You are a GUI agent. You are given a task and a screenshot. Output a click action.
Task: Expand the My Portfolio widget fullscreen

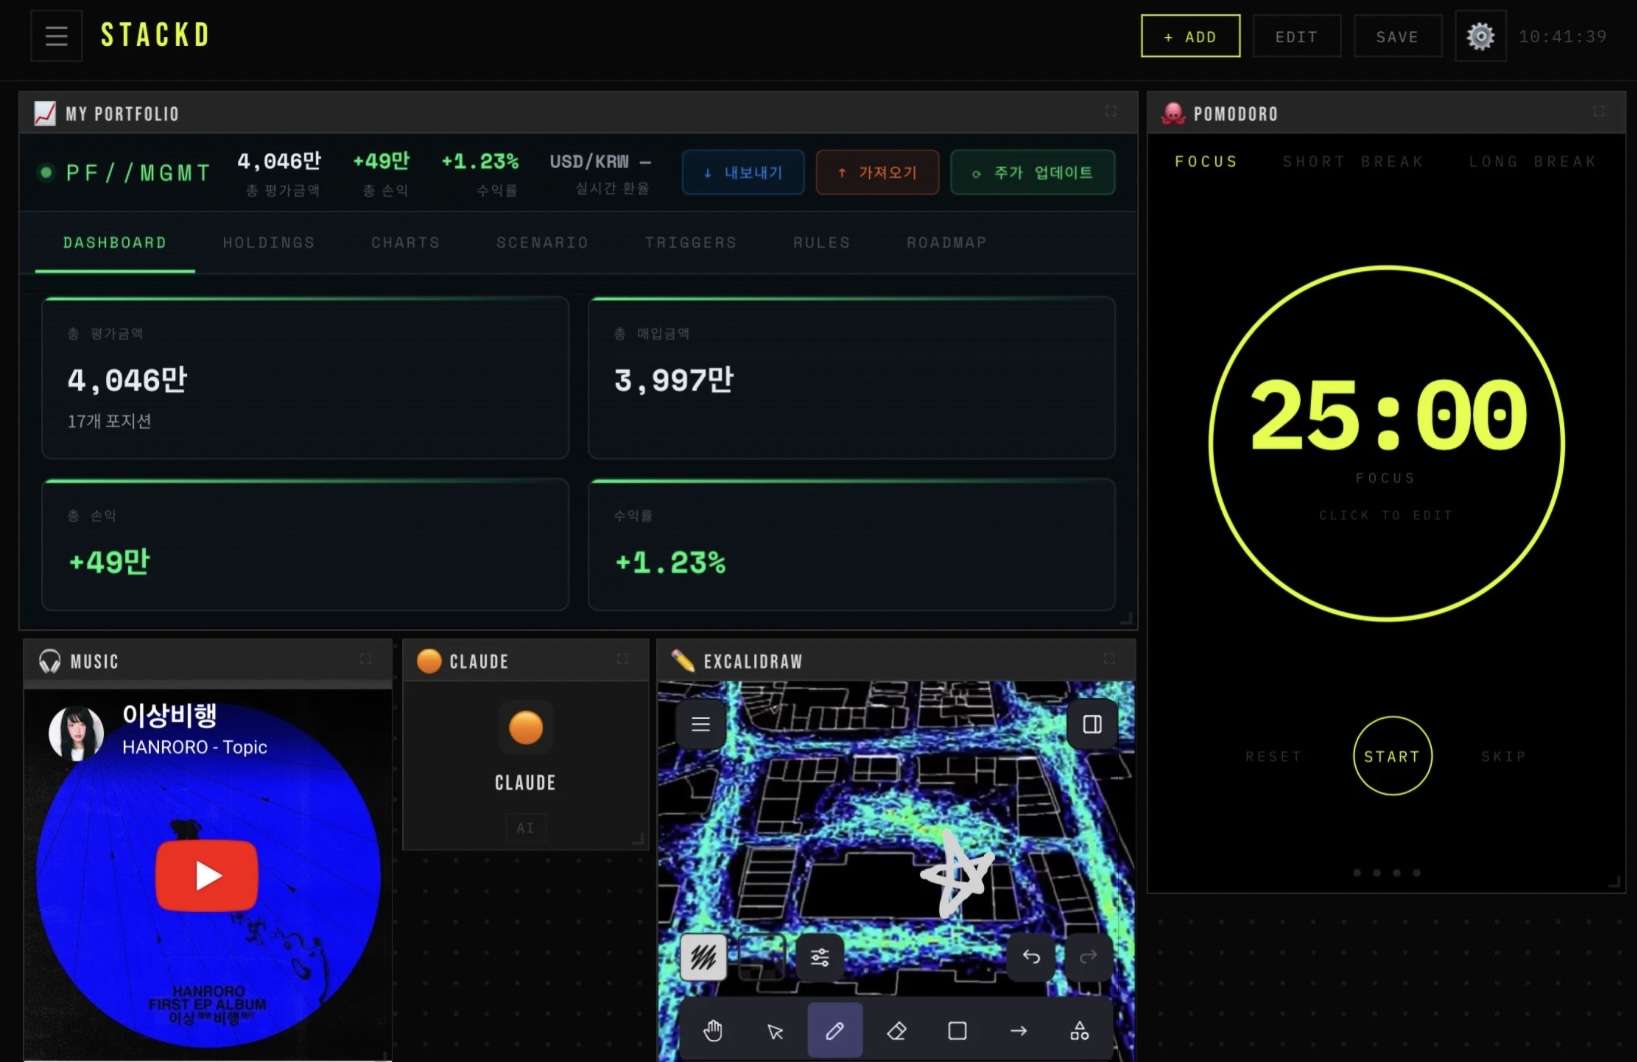pyautogui.click(x=1111, y=112)
